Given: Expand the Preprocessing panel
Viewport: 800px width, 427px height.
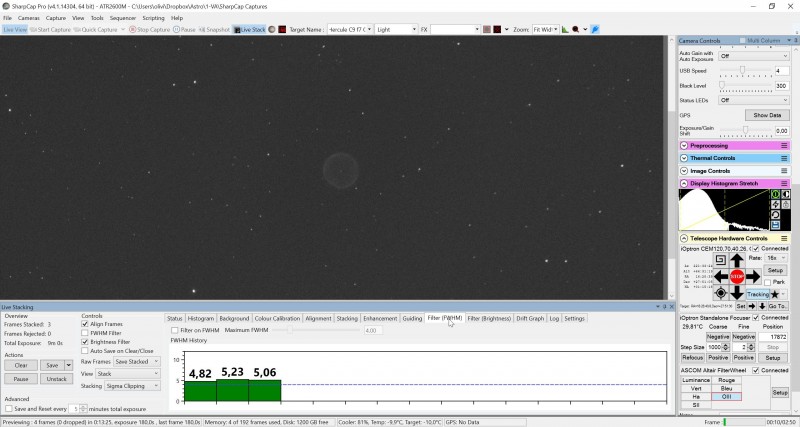Looking at the screenshot, I should click(684, 146).
